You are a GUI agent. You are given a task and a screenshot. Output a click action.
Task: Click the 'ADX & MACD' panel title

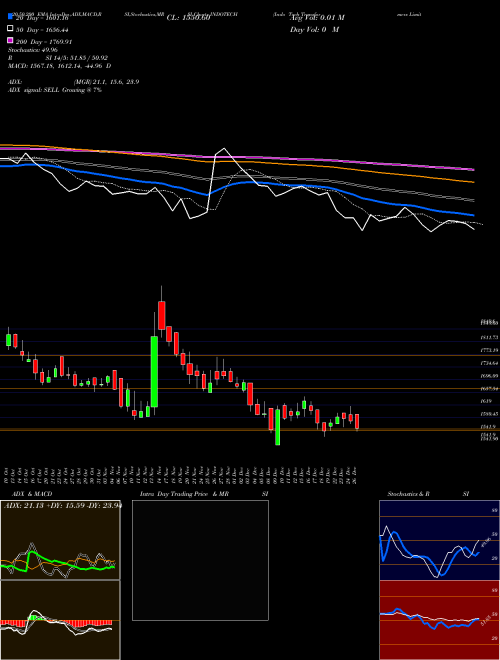(x=32, y=494)
